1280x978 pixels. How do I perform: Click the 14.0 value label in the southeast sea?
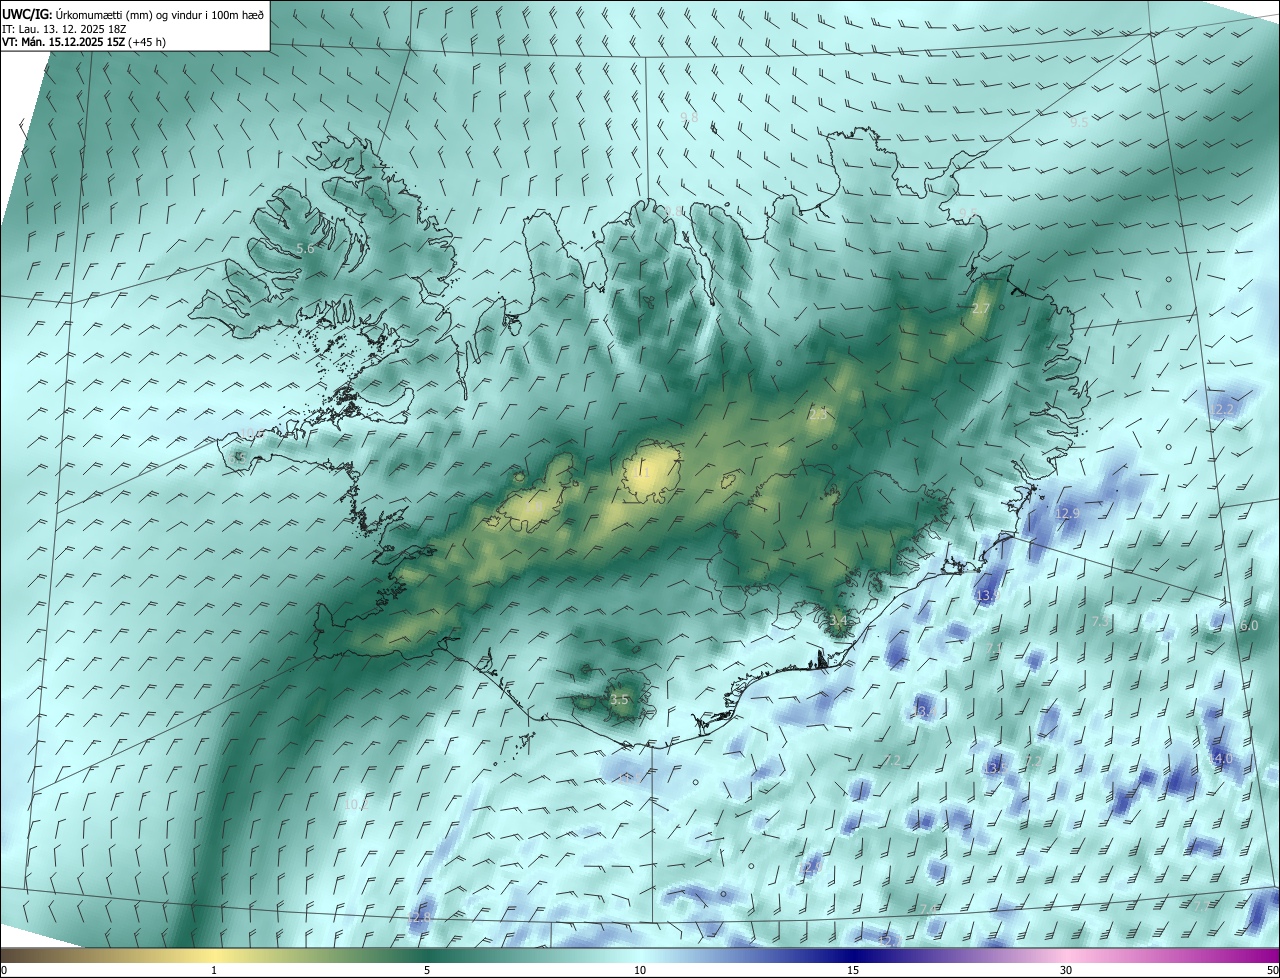coord(1221,759)
